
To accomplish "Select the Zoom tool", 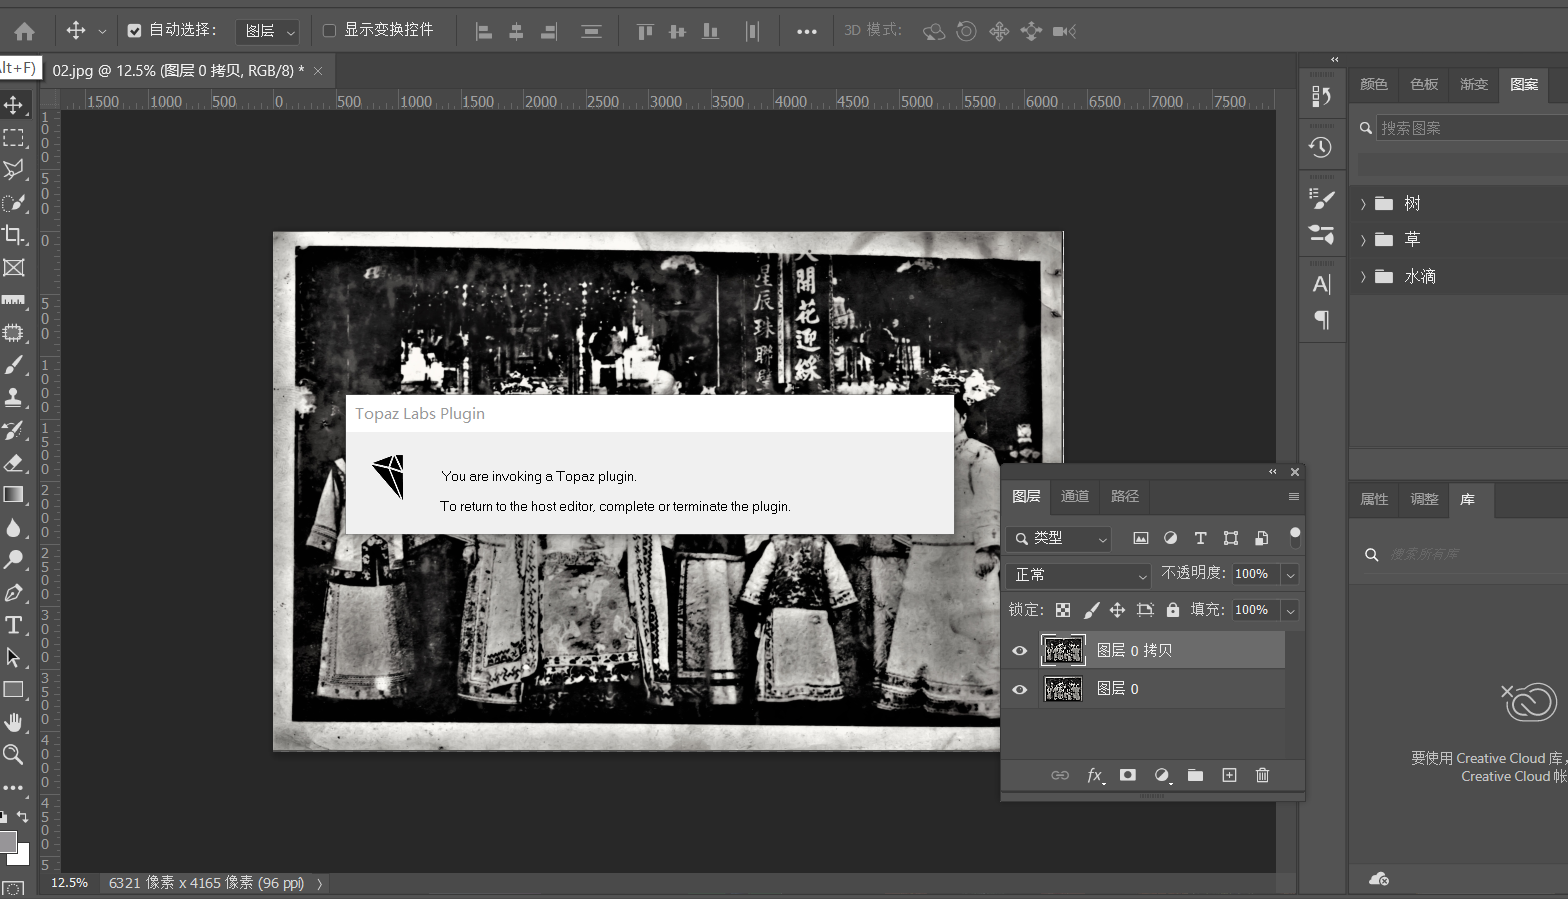I will point(14,755).
